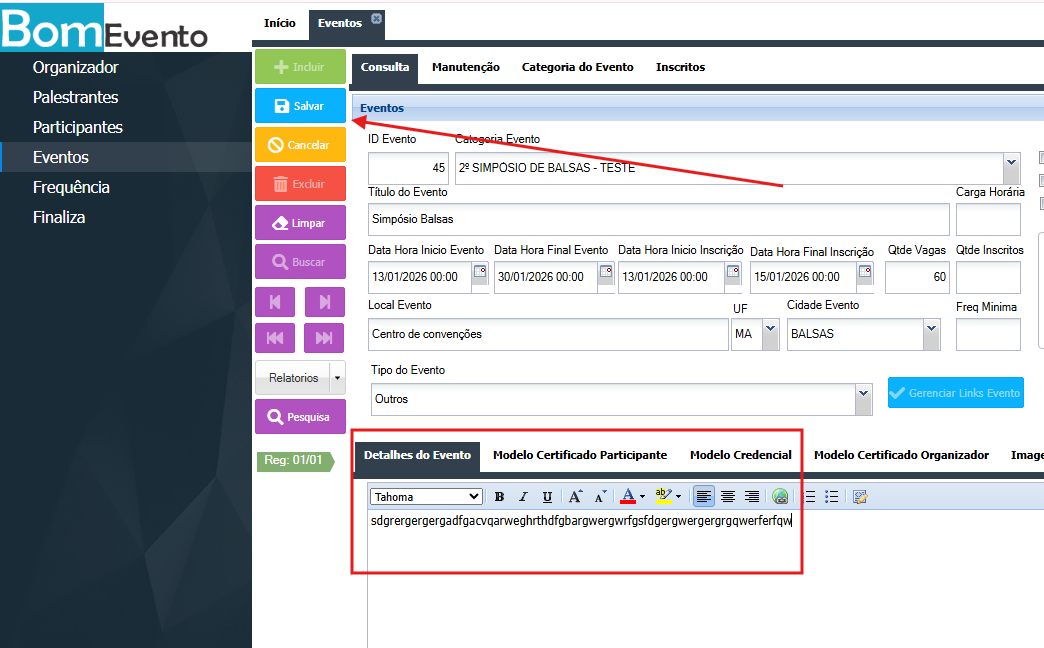Go to previous record with single-arrow button
Screen dimensions: 1044x648
[275, 302]
